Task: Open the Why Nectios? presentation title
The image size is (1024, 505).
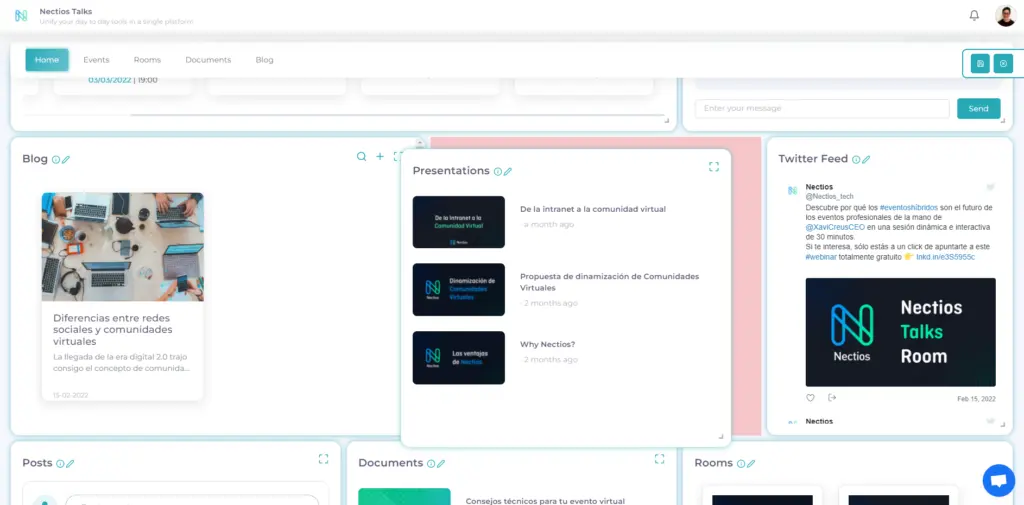Action: point(547,344)
